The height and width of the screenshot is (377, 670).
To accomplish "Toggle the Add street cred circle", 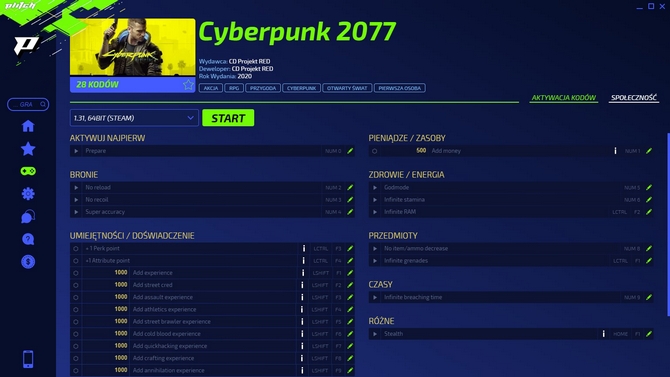I will [x=76, y=285].
